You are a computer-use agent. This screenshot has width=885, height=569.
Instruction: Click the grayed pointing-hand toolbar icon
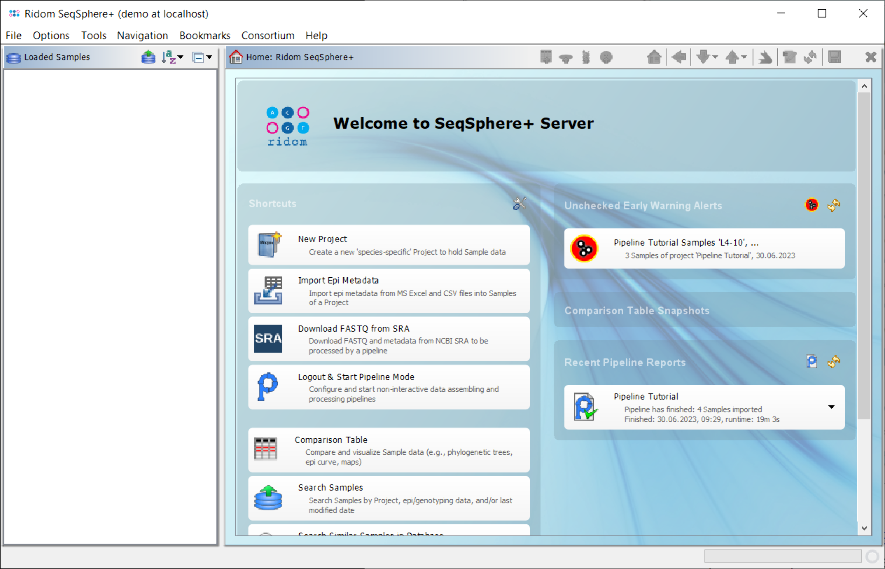[x=765, y=57]
